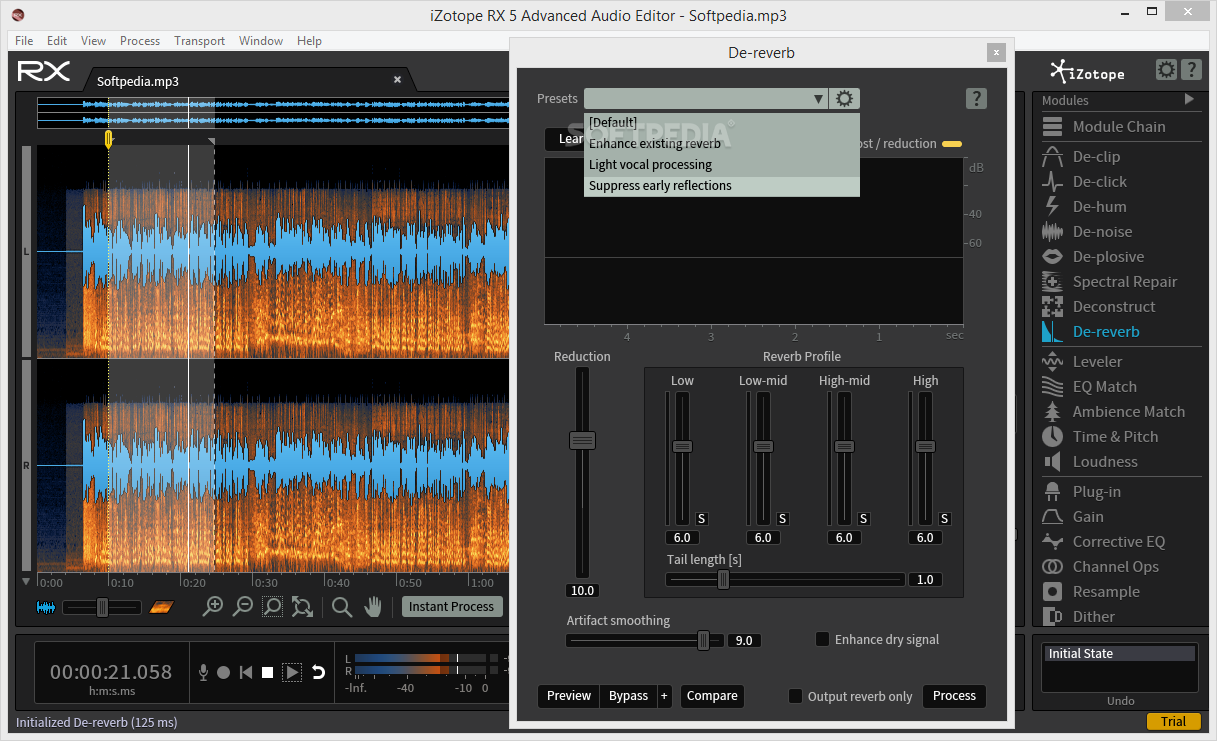Start recording with the round button
The image size is (1217, 741).
click(224, 673)
